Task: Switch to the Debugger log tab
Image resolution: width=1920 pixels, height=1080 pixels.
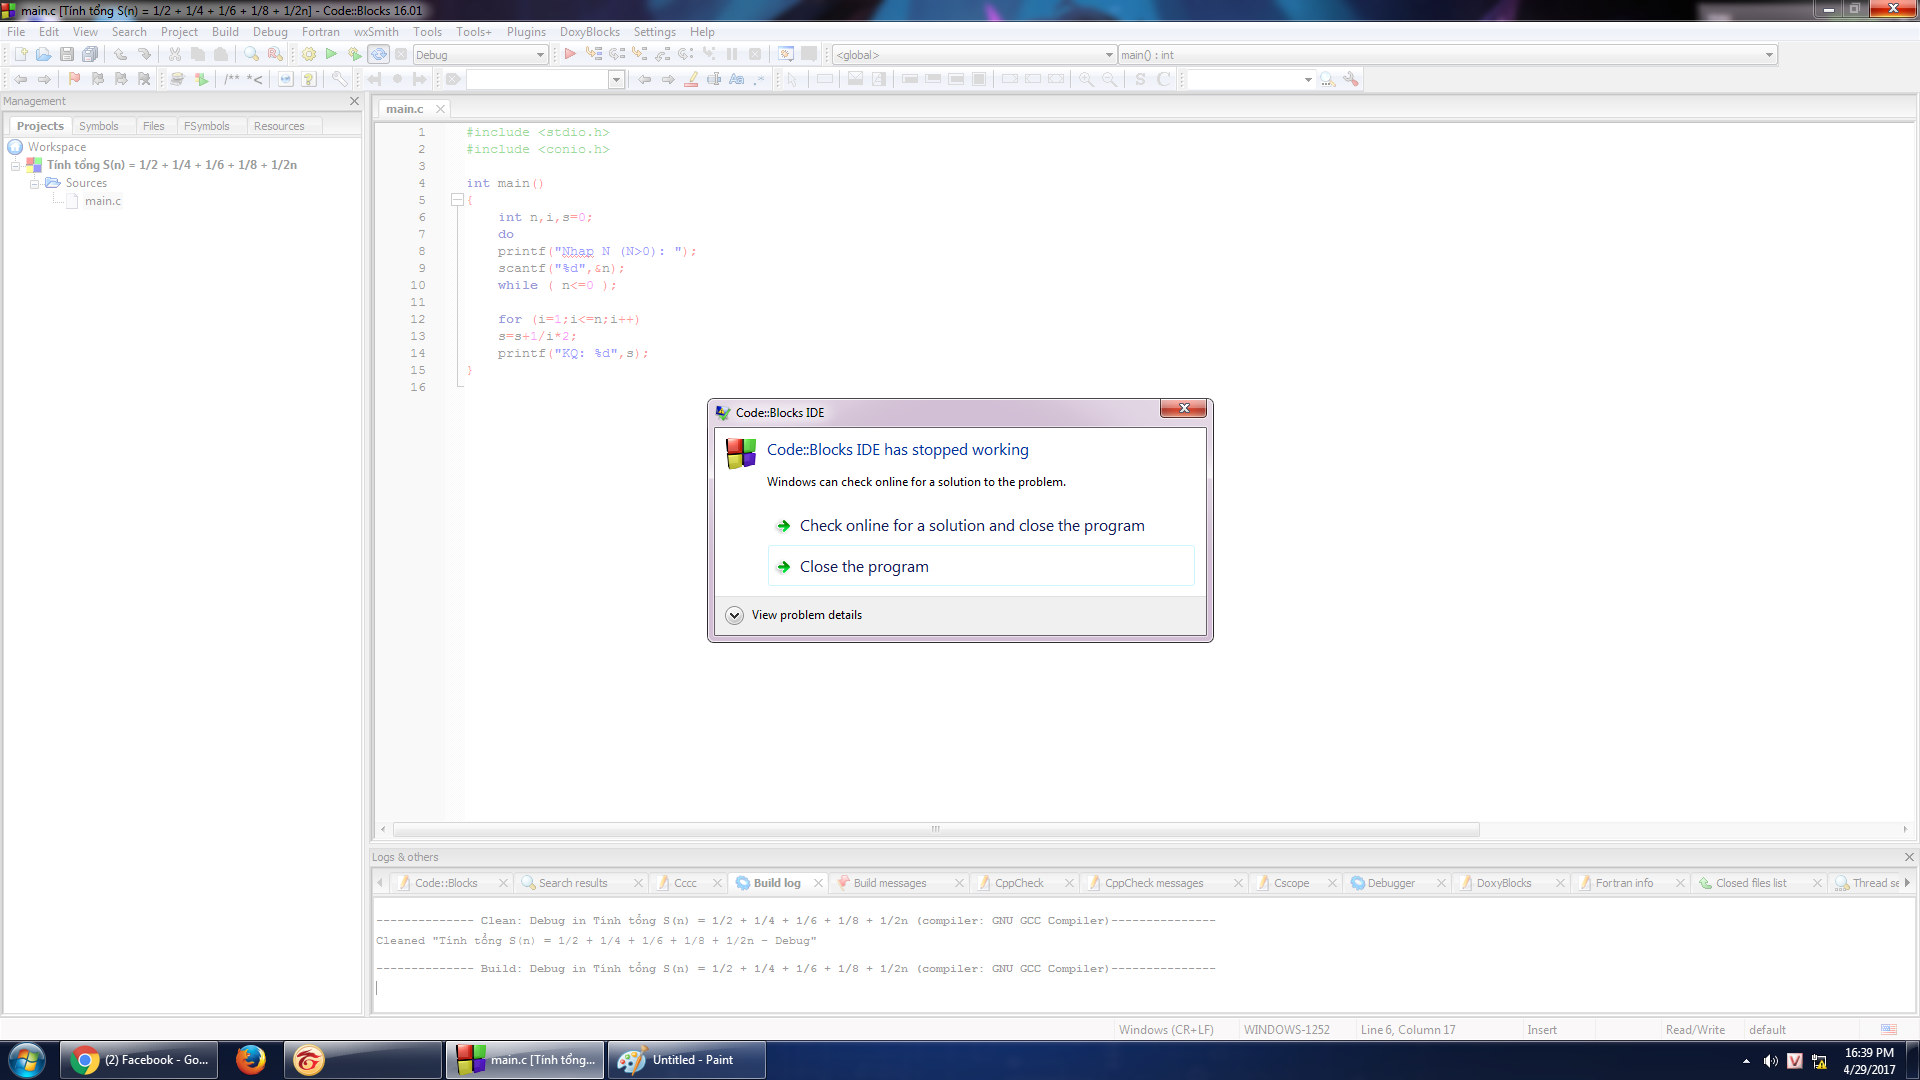Action: 1390,883
